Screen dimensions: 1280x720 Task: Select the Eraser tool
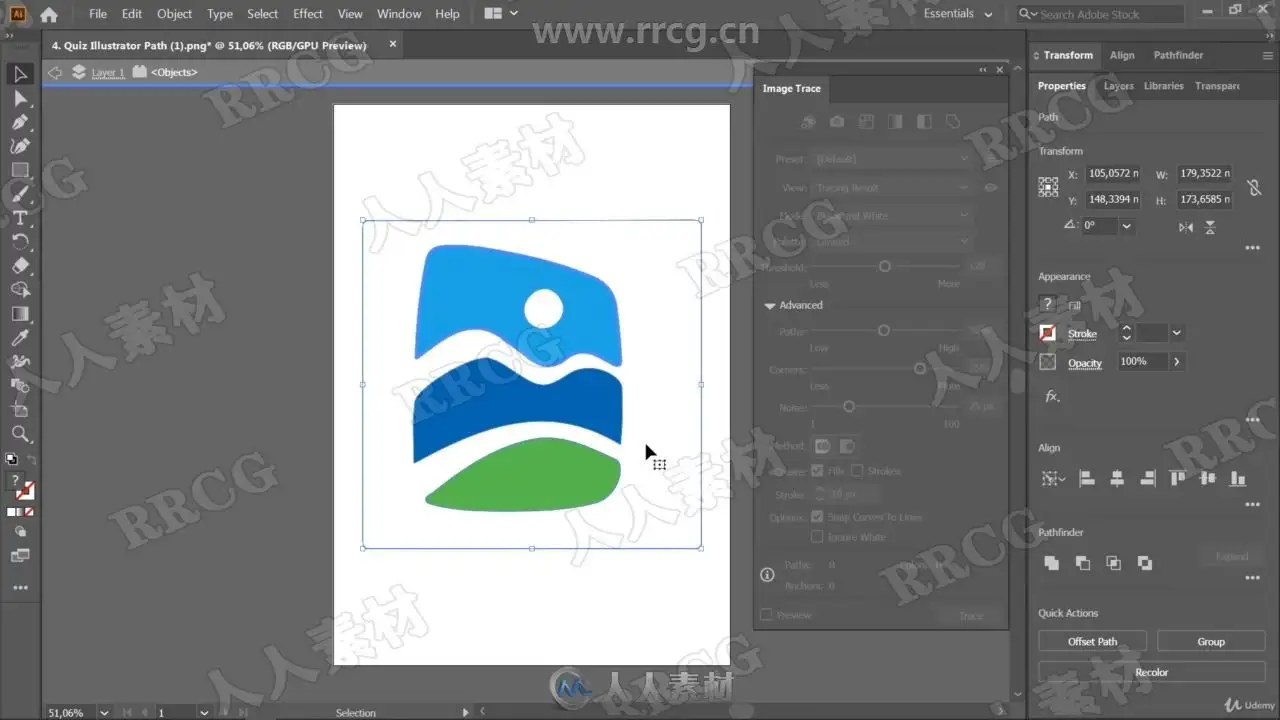20,266
